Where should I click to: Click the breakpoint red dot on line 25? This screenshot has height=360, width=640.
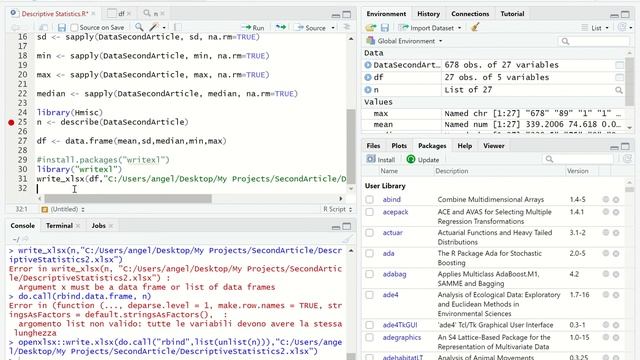coord(11,122)
